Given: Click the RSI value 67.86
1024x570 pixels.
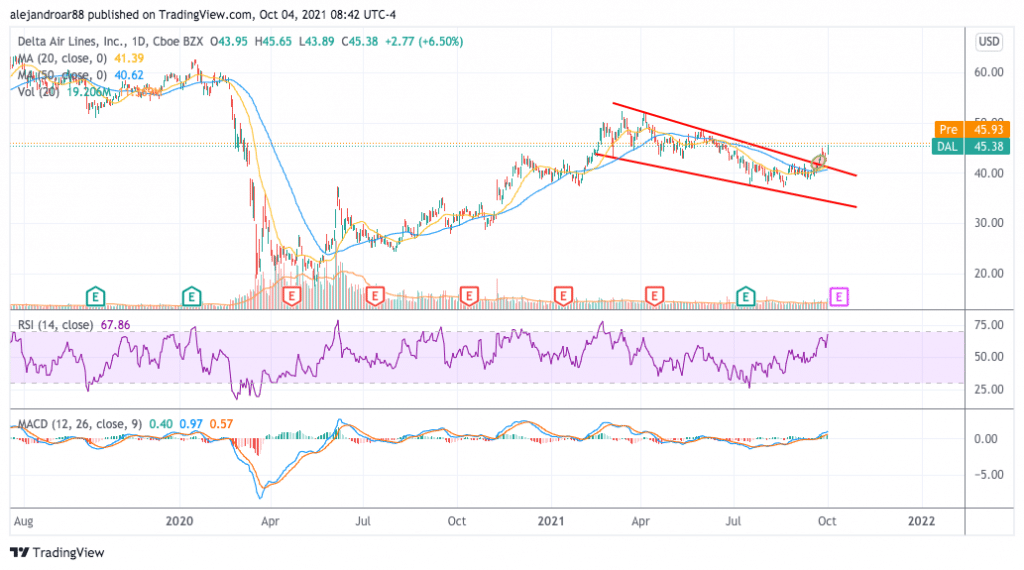Looking at the screenshot, I should [116, 325].
